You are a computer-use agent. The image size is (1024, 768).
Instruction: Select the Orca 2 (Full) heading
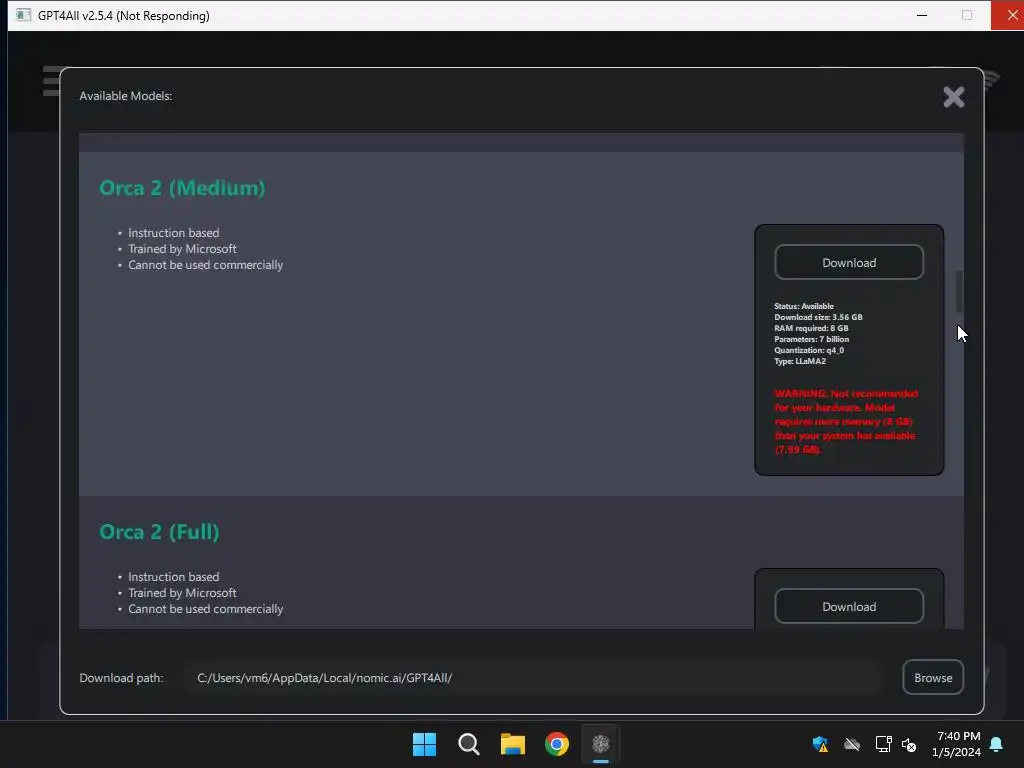[159, 532]
